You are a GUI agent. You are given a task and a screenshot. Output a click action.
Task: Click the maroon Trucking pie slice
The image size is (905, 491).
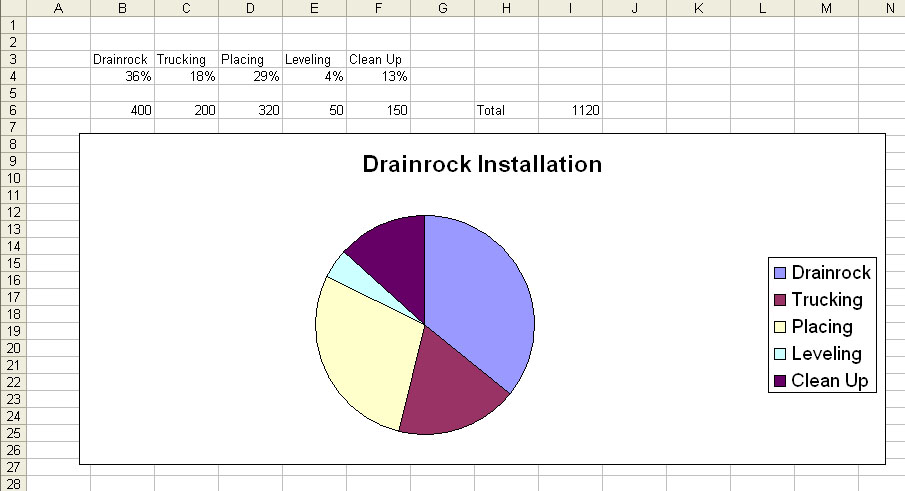(452, 390)
